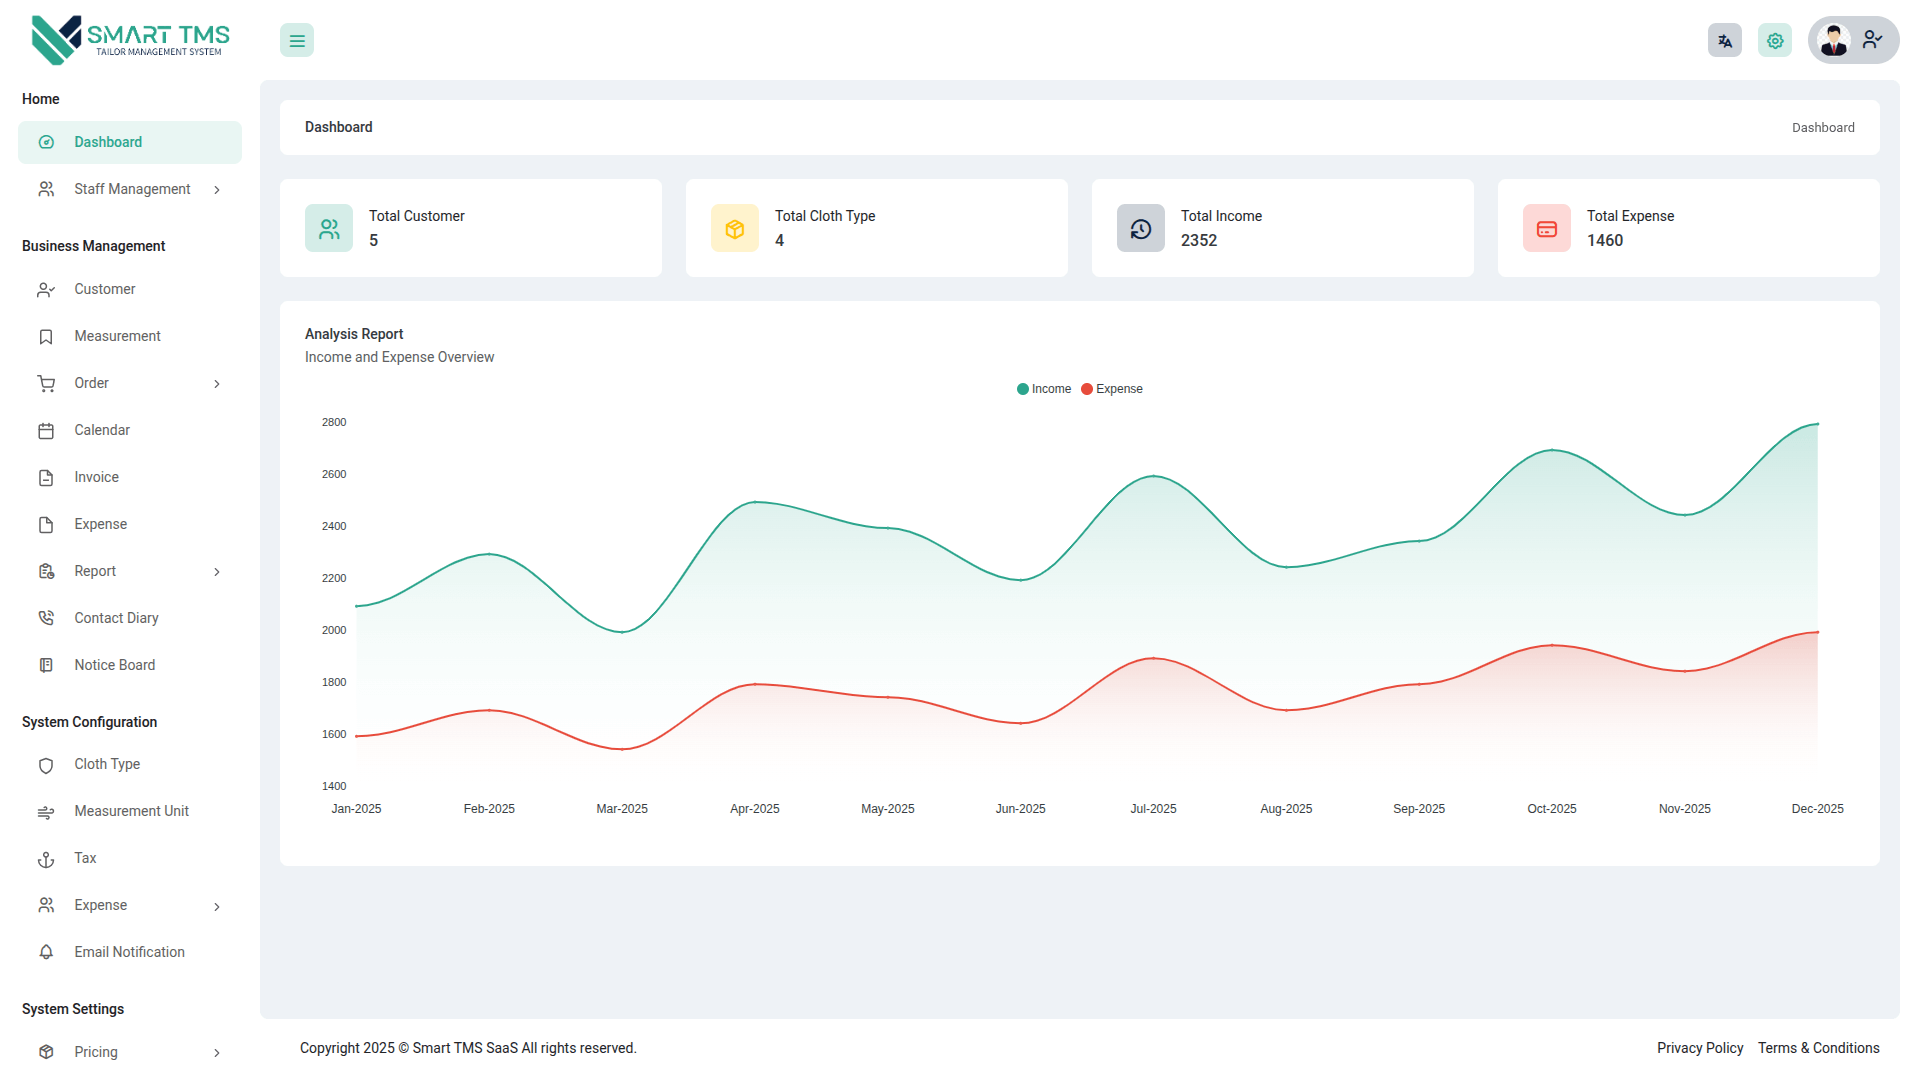This screenshot has height=1080, width=1920.
Task: Click the Total Expense card icon
Action: click(x=1546, y=229)
